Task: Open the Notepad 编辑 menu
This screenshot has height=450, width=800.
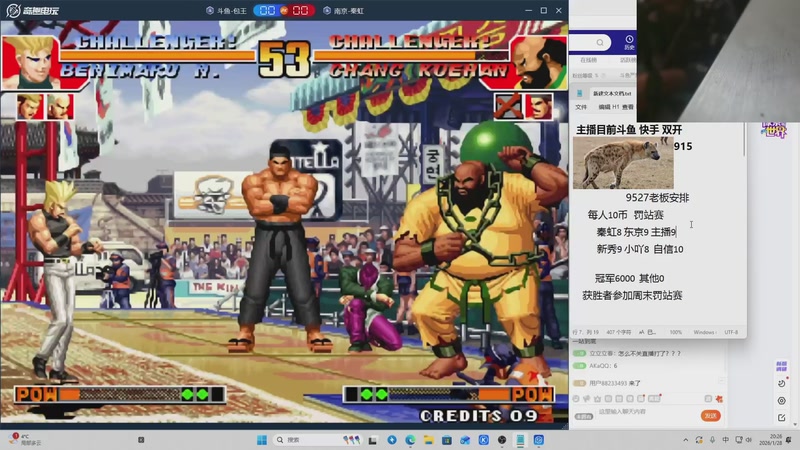Action: point(605,107)
